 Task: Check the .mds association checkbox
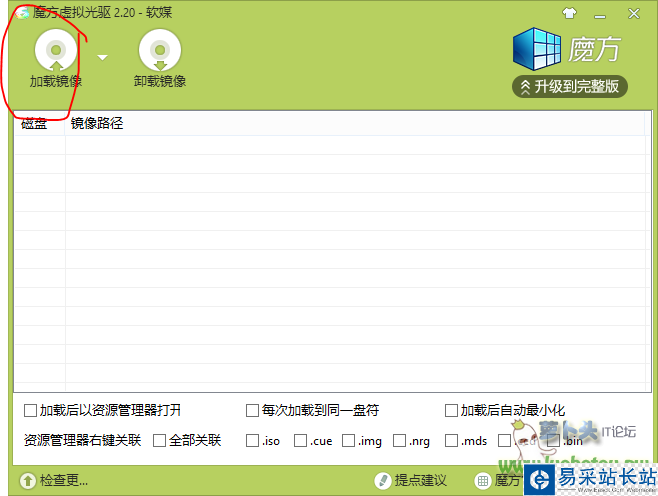point(451,441)
